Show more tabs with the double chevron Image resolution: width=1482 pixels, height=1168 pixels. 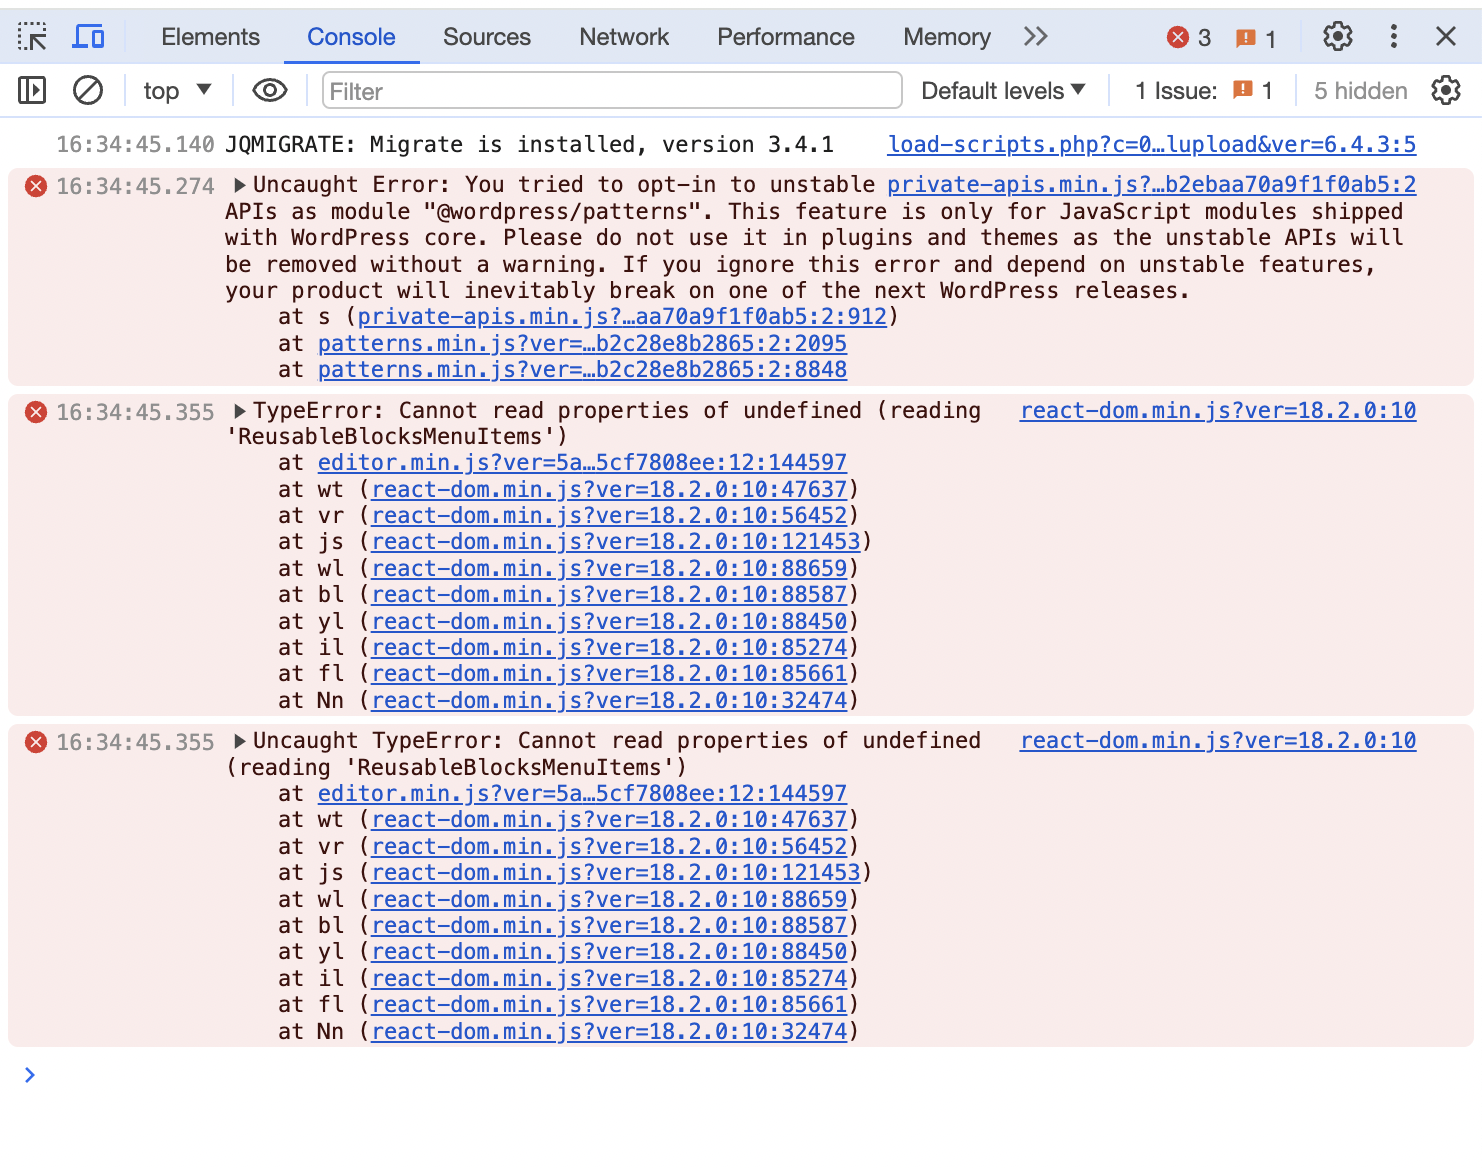point(1035,37)
